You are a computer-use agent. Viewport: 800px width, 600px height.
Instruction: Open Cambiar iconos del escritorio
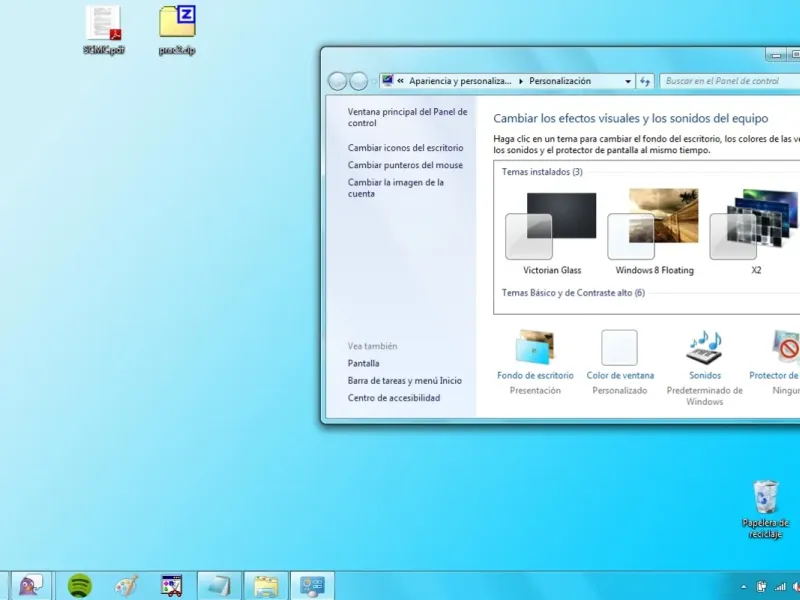coord(406,147)
